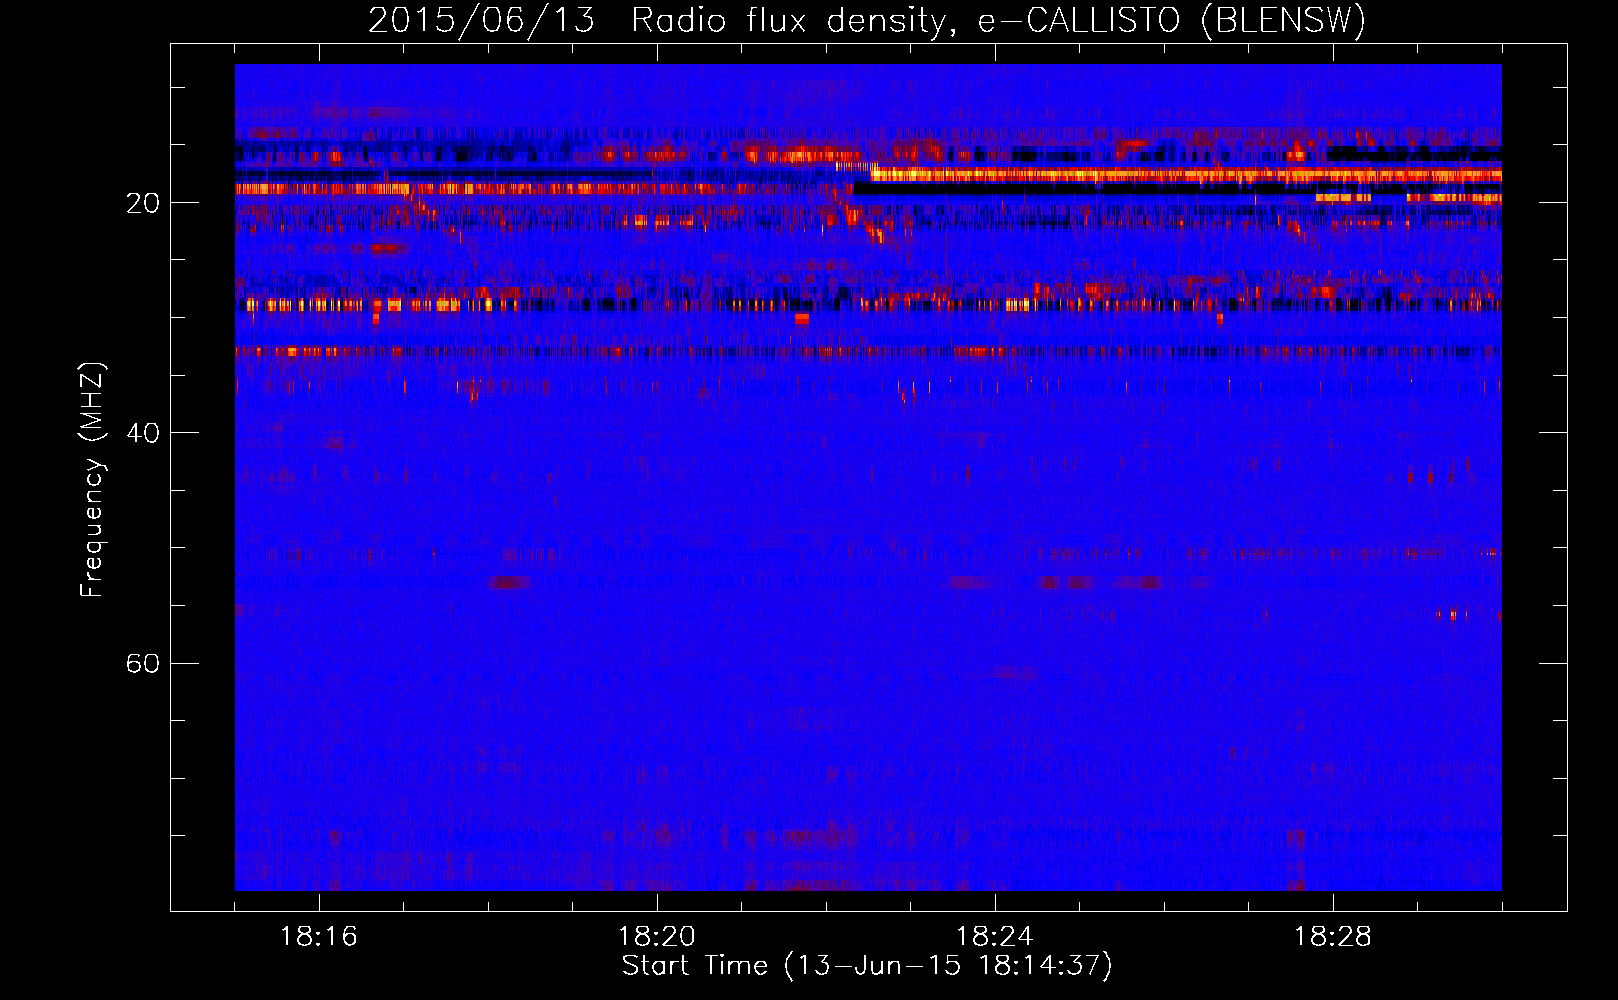1618x1000 pixels.
Task: Click the "Start Time (13-Jun-15 18:14:37)" axis label
Action: tap(867, 966)
